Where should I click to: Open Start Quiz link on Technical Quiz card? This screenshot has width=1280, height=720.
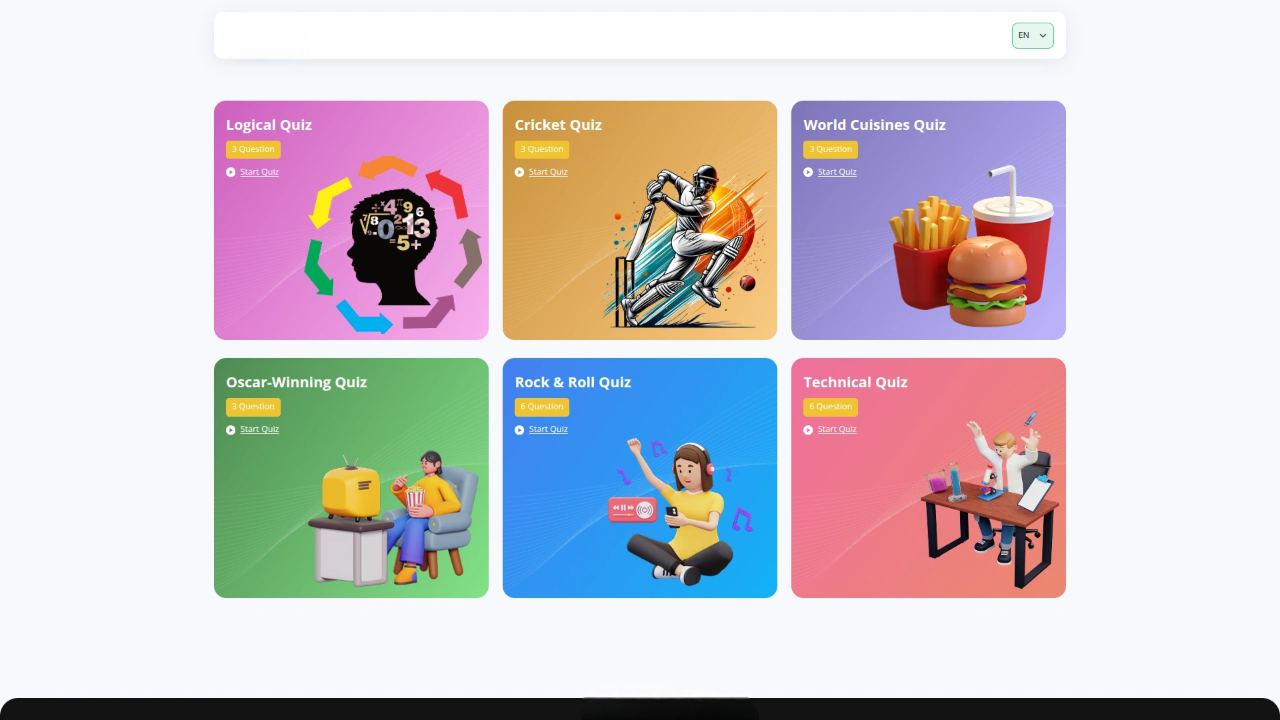click(x=837, y=430)
